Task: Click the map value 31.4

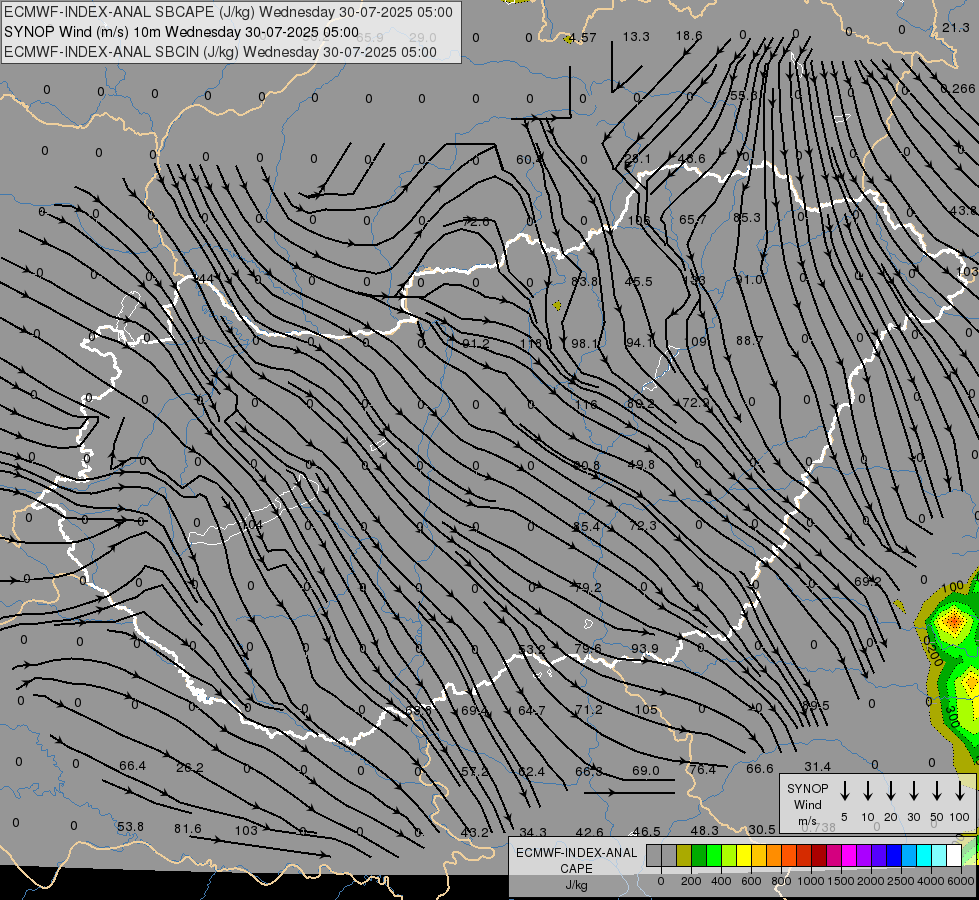Action: click(817, 766)
